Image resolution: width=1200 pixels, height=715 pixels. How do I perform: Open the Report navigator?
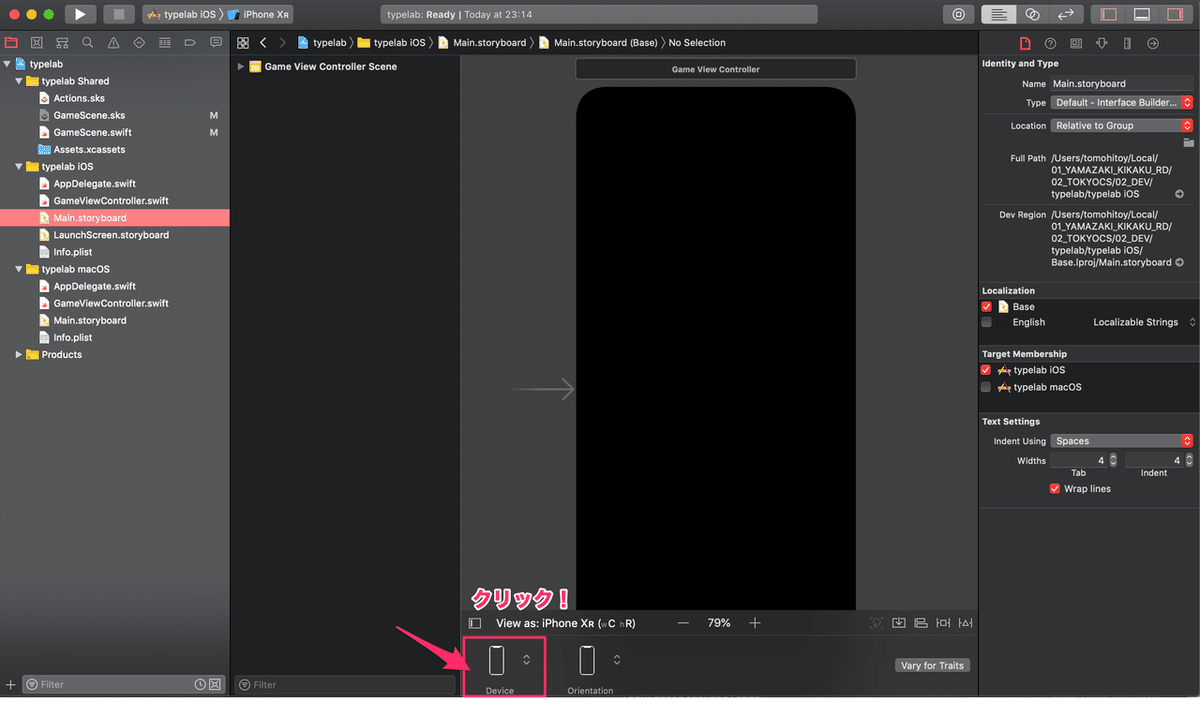[216, 43]
